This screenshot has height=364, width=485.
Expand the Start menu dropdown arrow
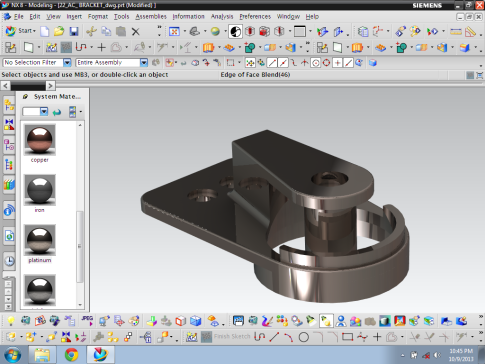[x=34, y=31]
